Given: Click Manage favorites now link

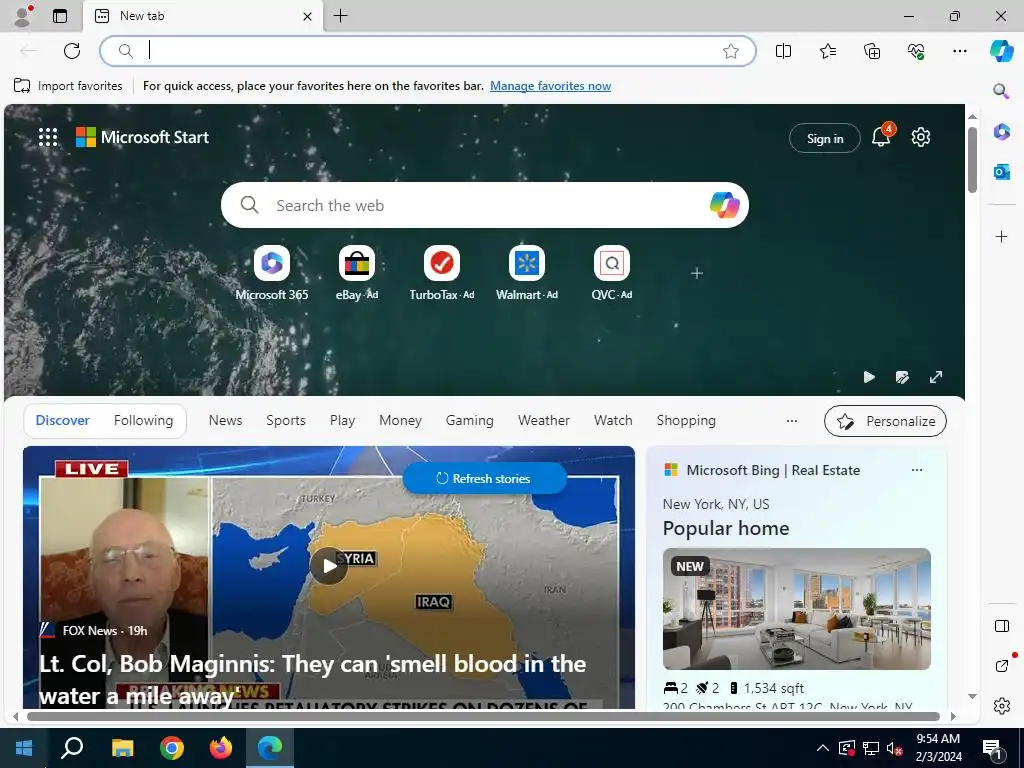Looking at the screenshot, I should 550,86.
